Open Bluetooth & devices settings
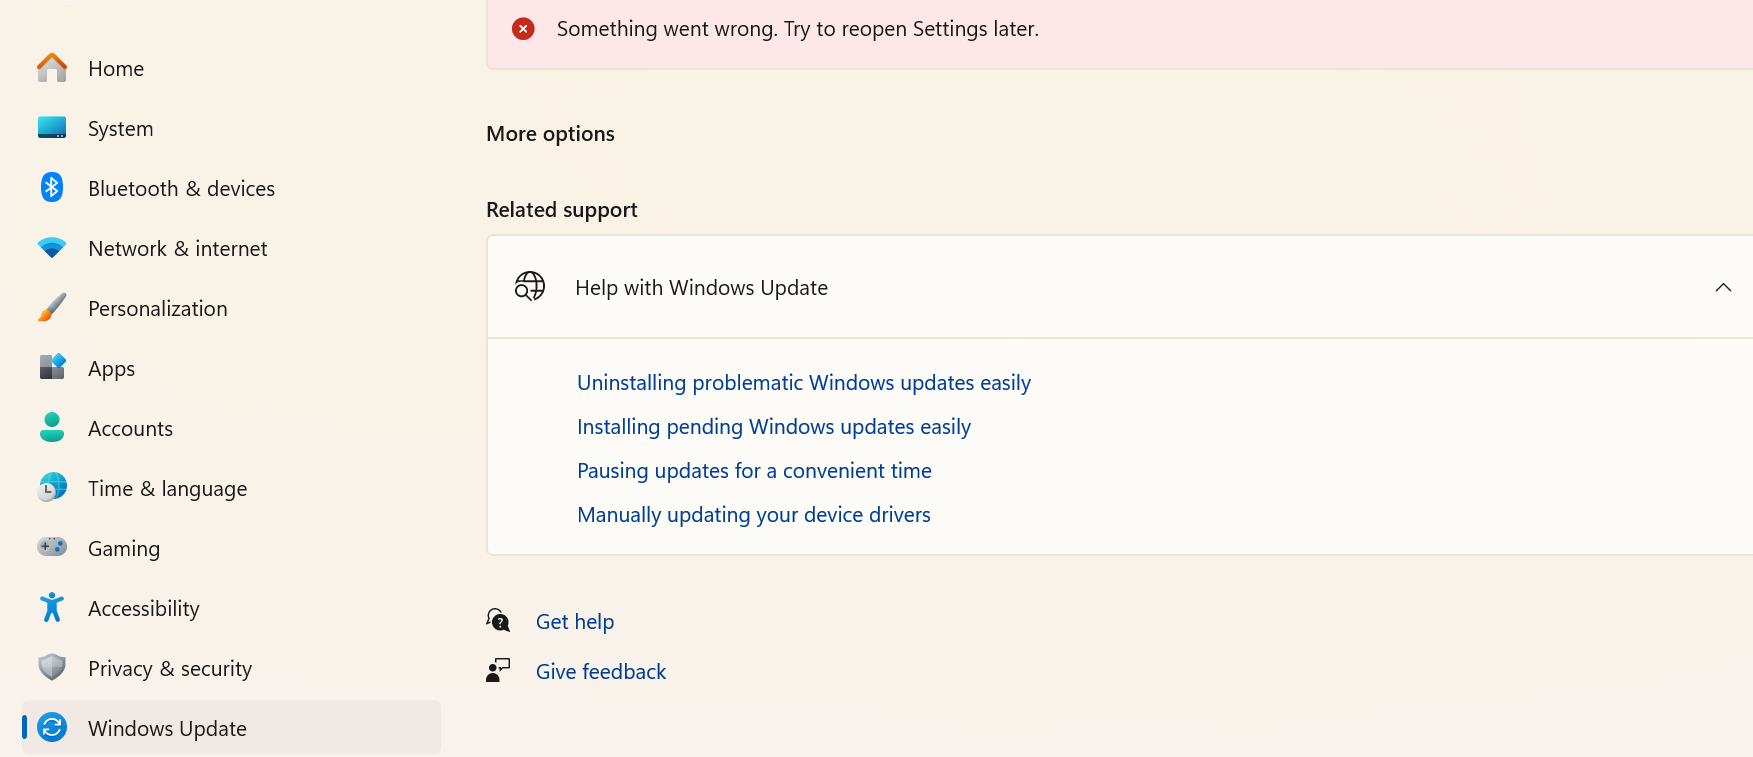The image size is (1753, 757). tap(231, 188)
